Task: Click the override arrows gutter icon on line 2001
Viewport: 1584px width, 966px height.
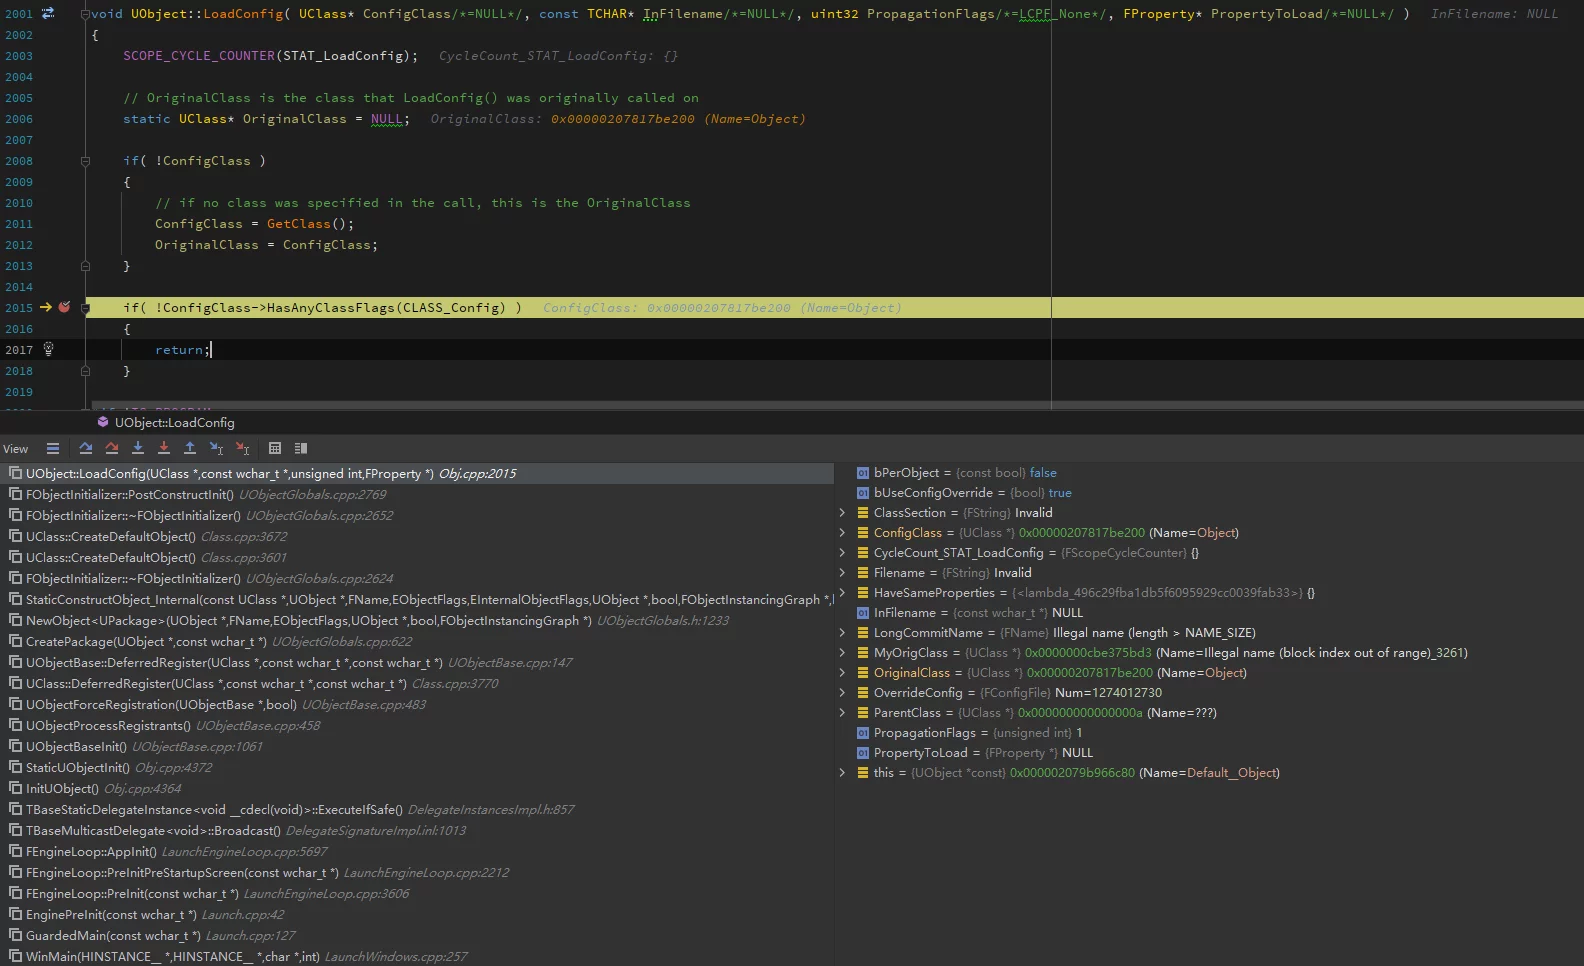Action: pos(48,13)
